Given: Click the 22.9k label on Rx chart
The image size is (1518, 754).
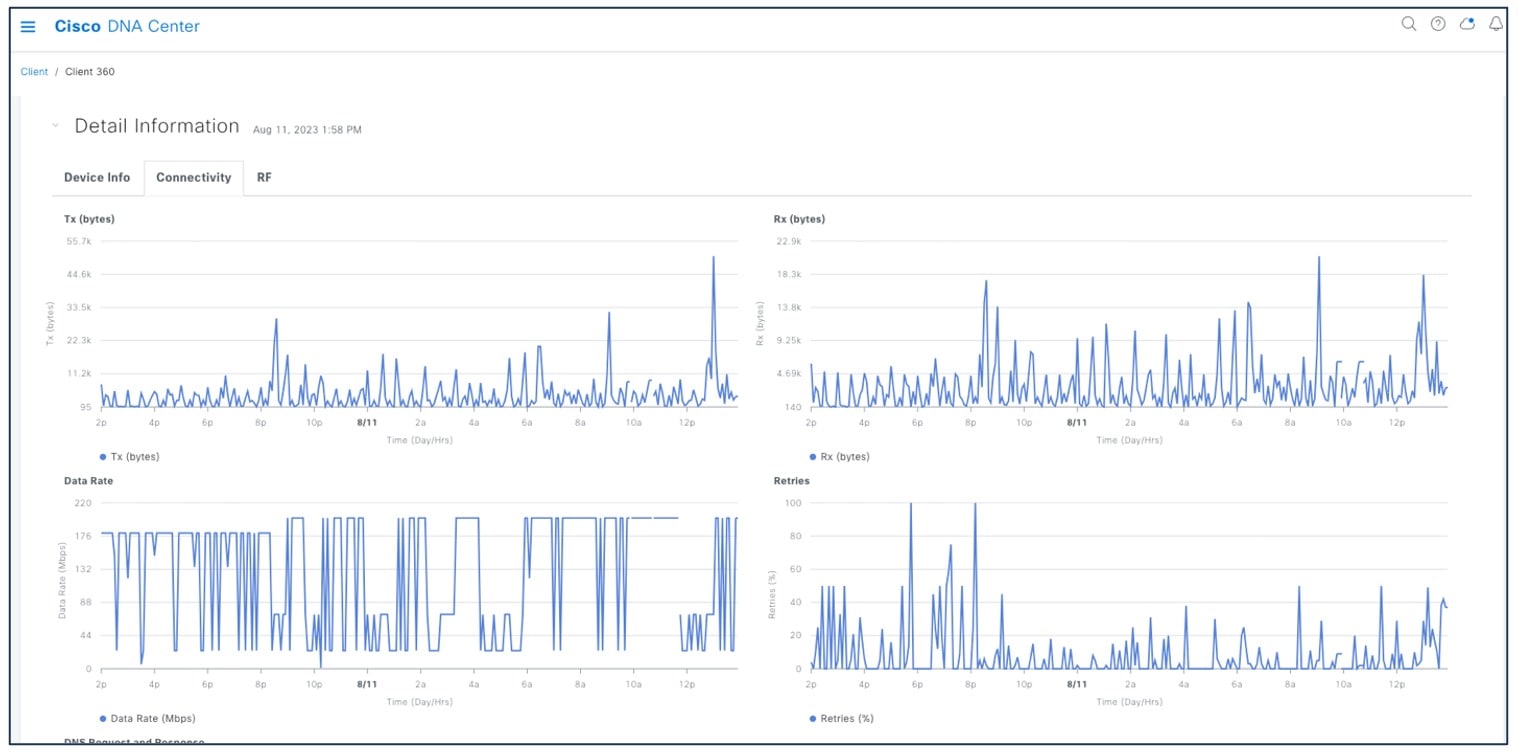Looking at the screenshot, I should [789, 241].
